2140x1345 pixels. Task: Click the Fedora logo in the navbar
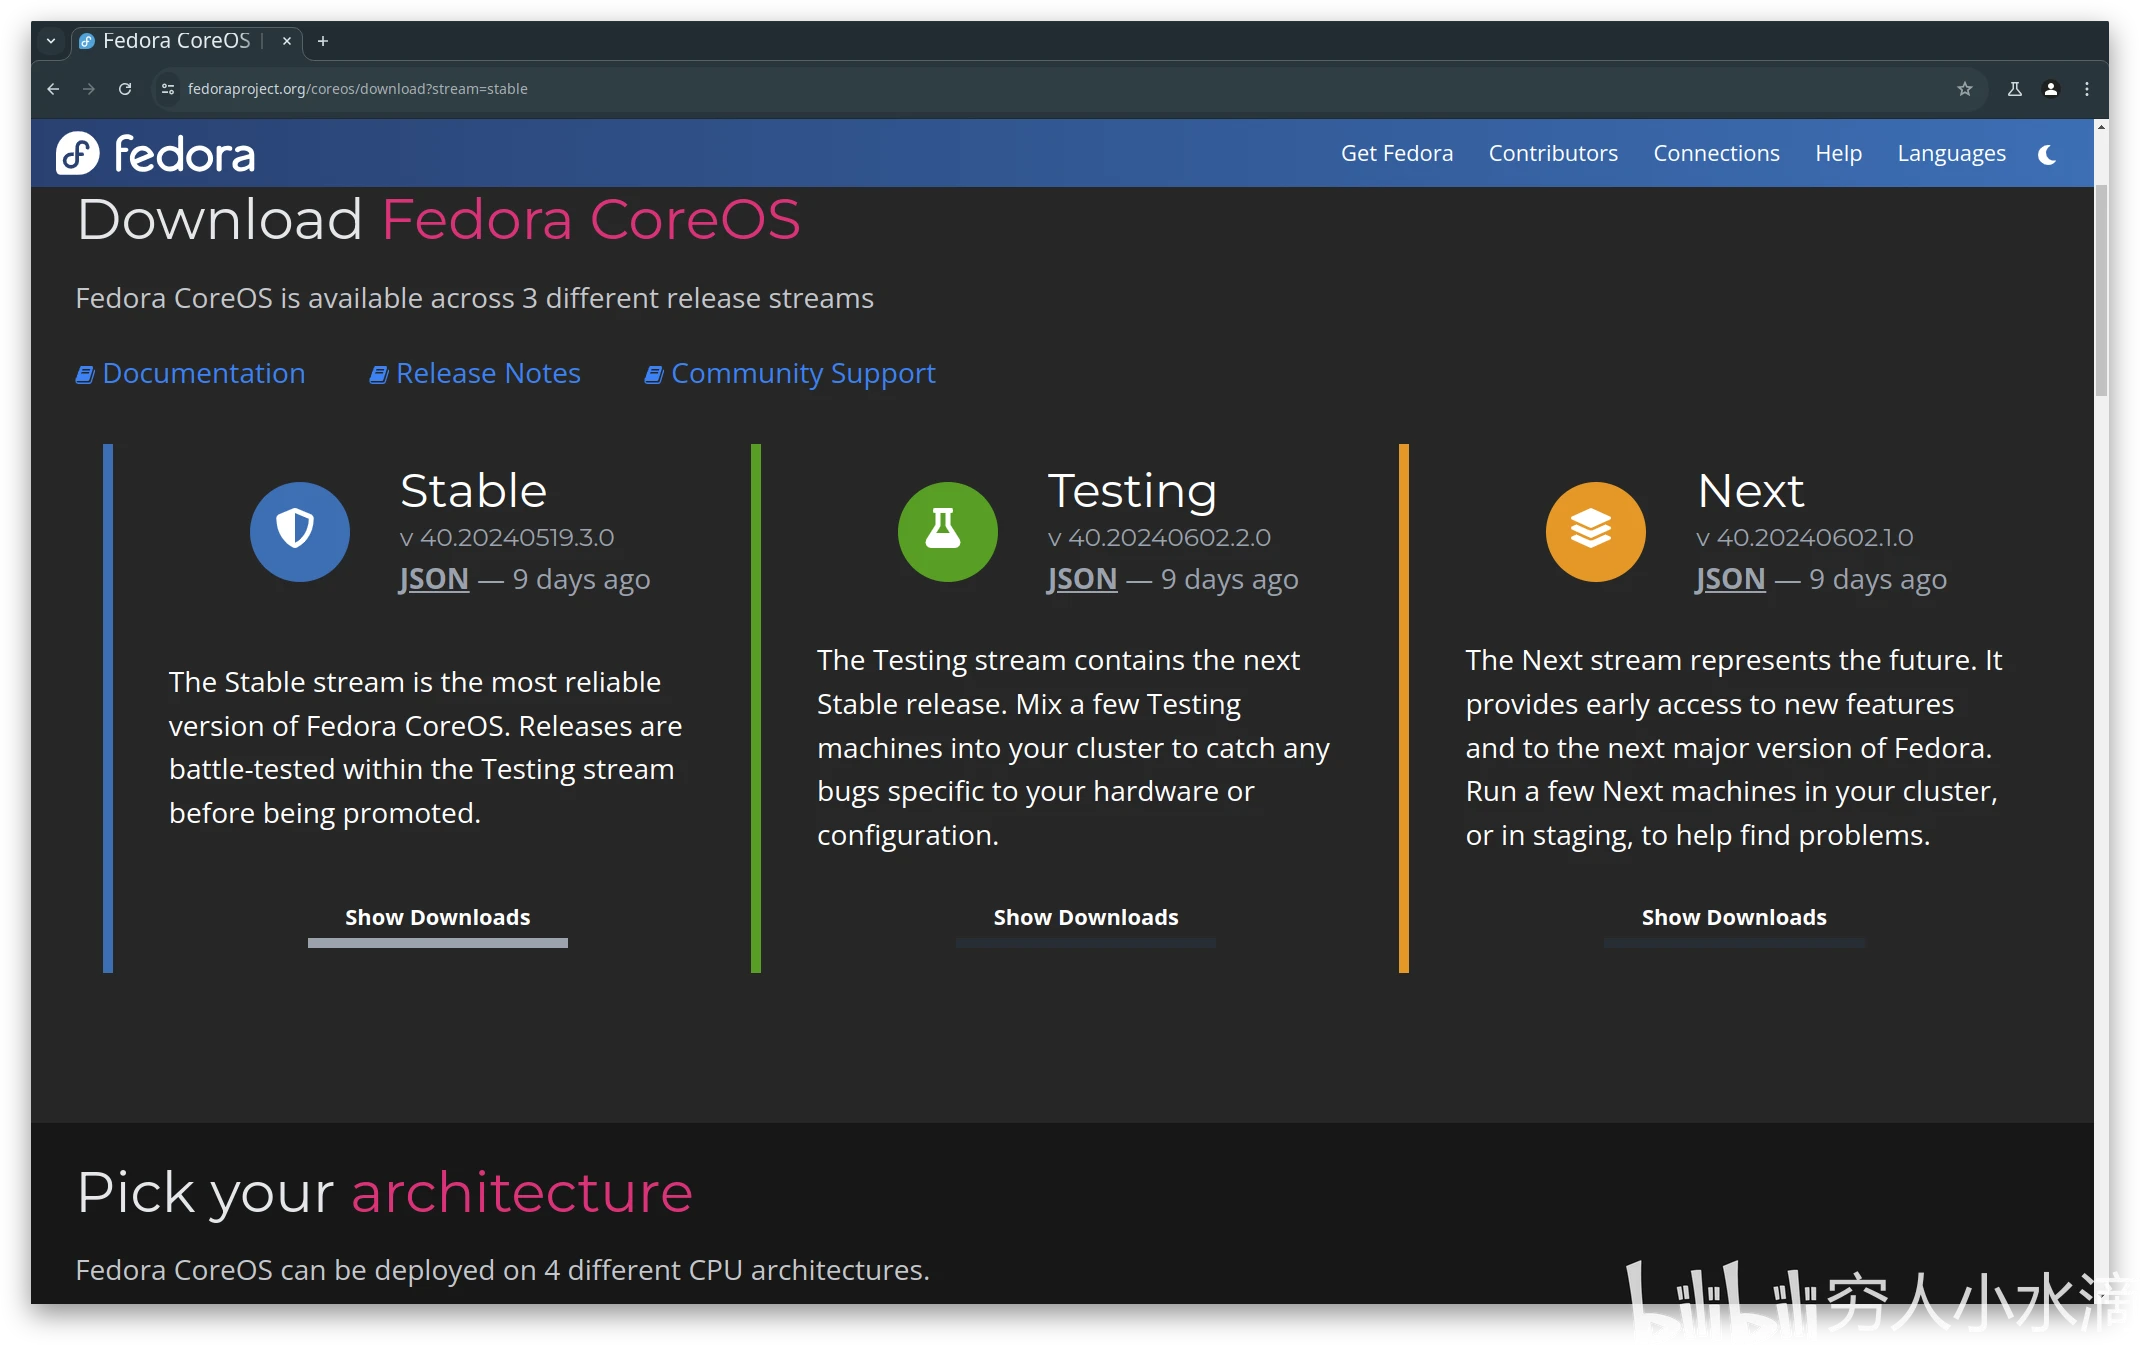tap(156, 153)
